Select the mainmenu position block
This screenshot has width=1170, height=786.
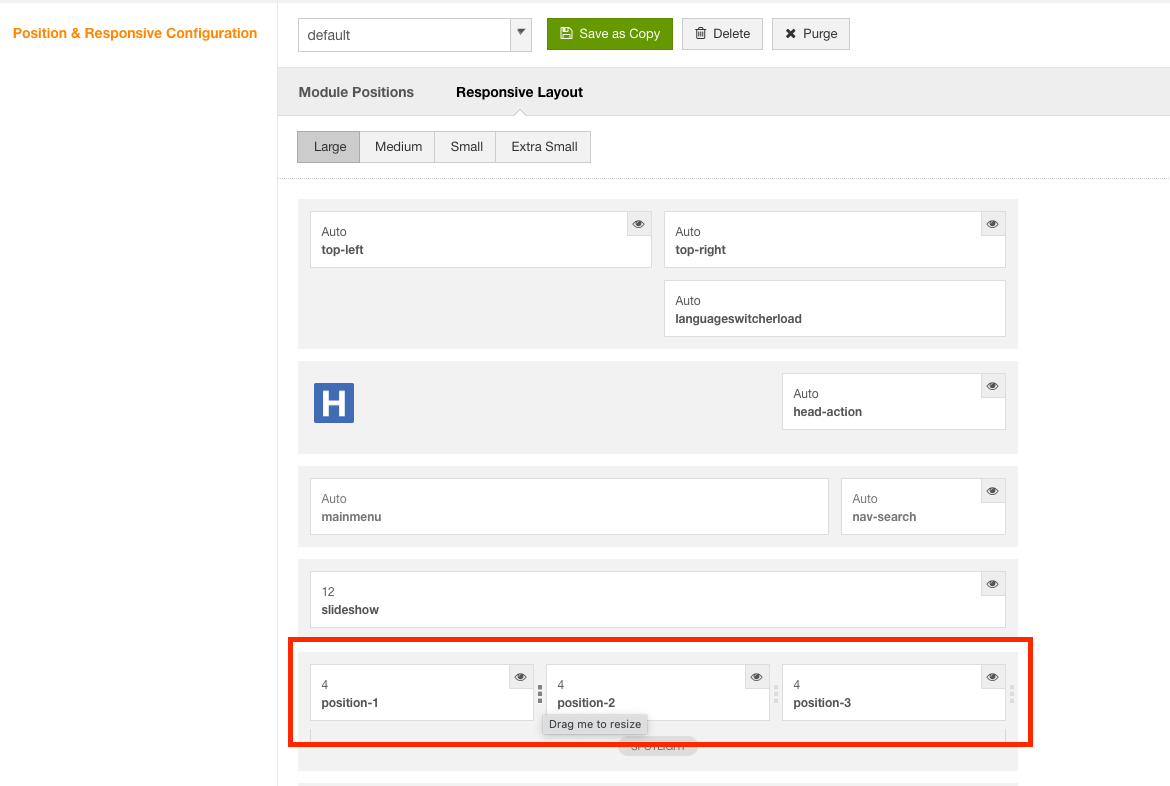pos(569,507)
